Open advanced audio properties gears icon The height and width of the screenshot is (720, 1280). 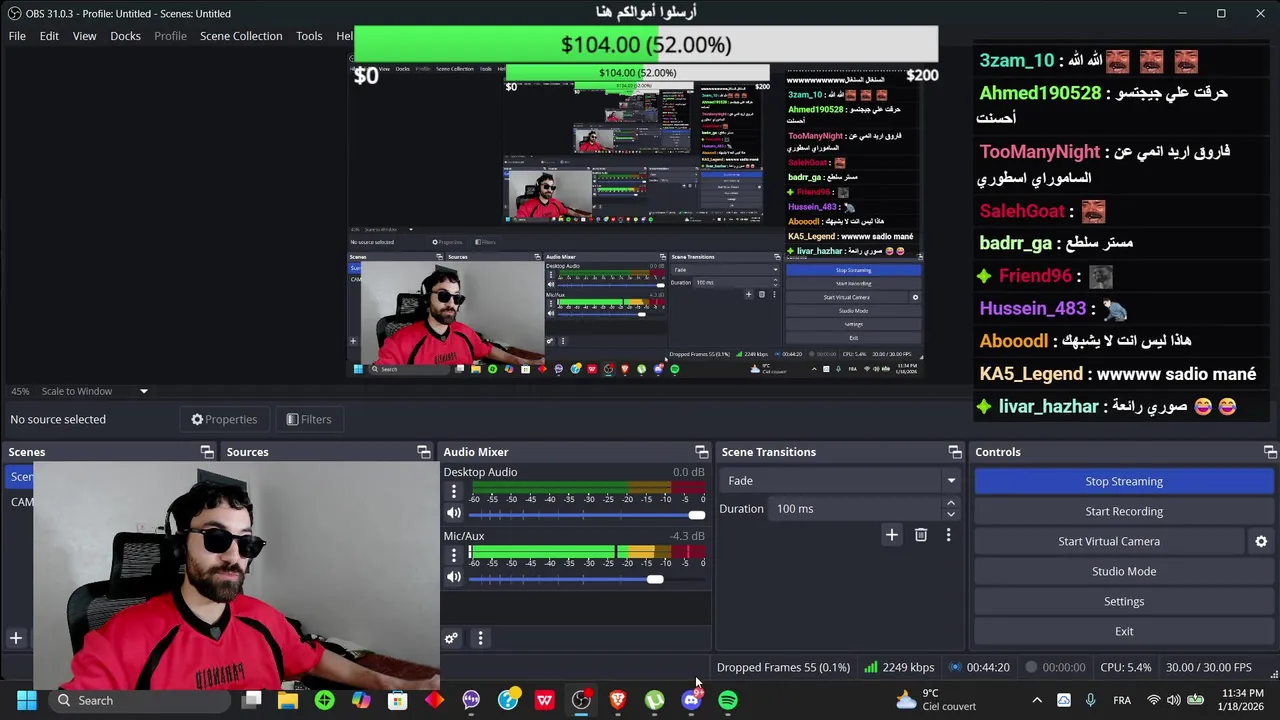[x=452, y=638]
